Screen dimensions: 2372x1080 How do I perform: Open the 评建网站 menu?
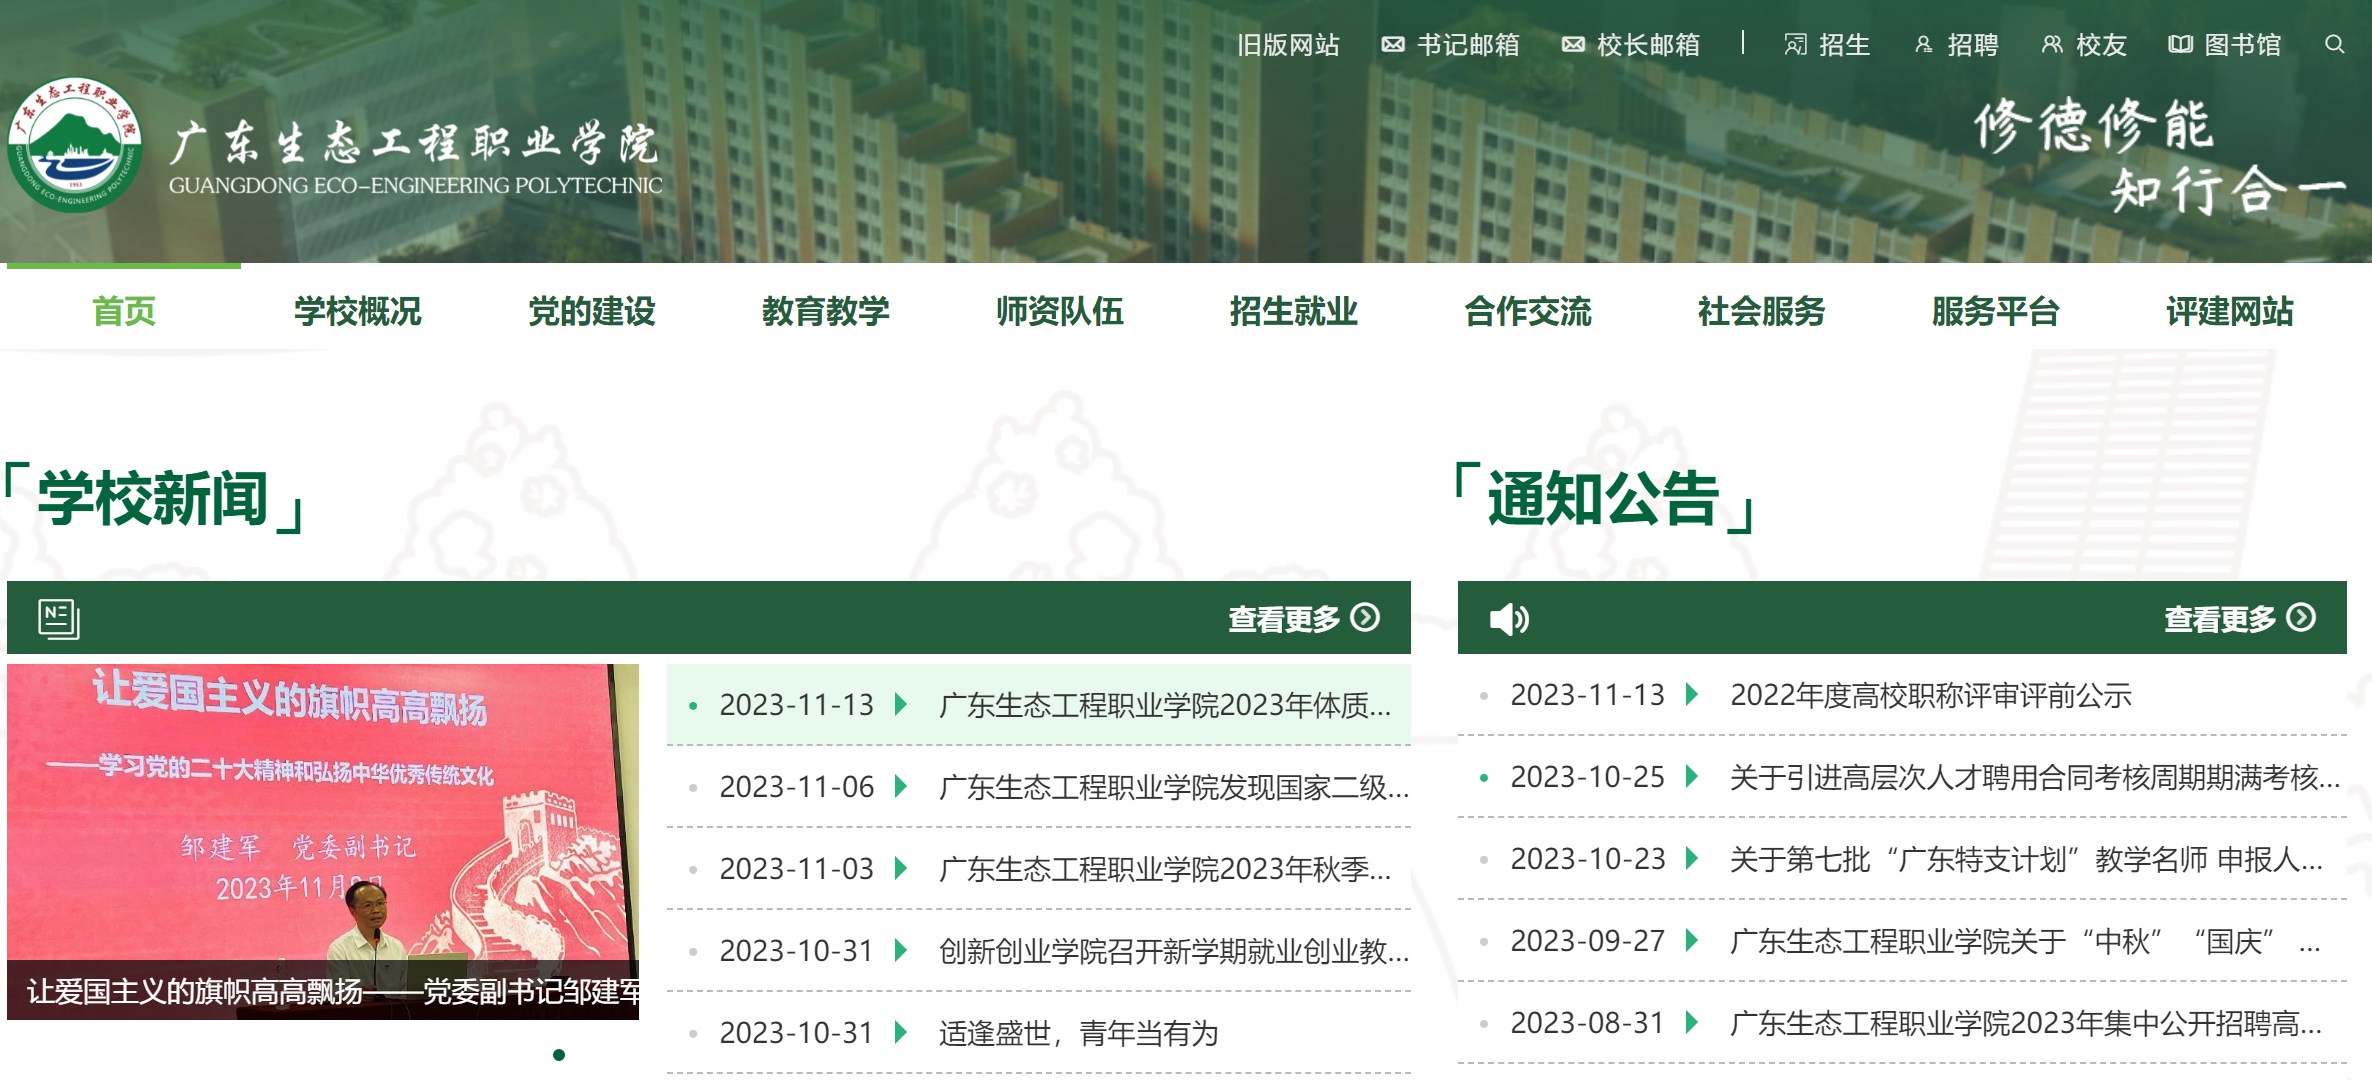(2230, 311)
